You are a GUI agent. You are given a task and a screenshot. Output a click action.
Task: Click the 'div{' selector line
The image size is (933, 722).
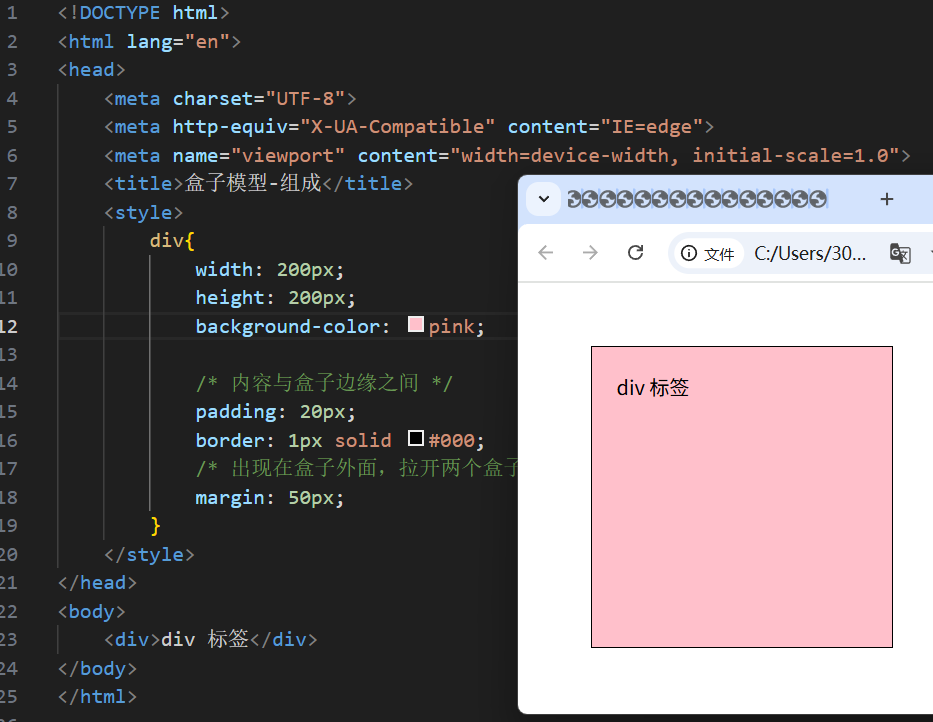172,240
